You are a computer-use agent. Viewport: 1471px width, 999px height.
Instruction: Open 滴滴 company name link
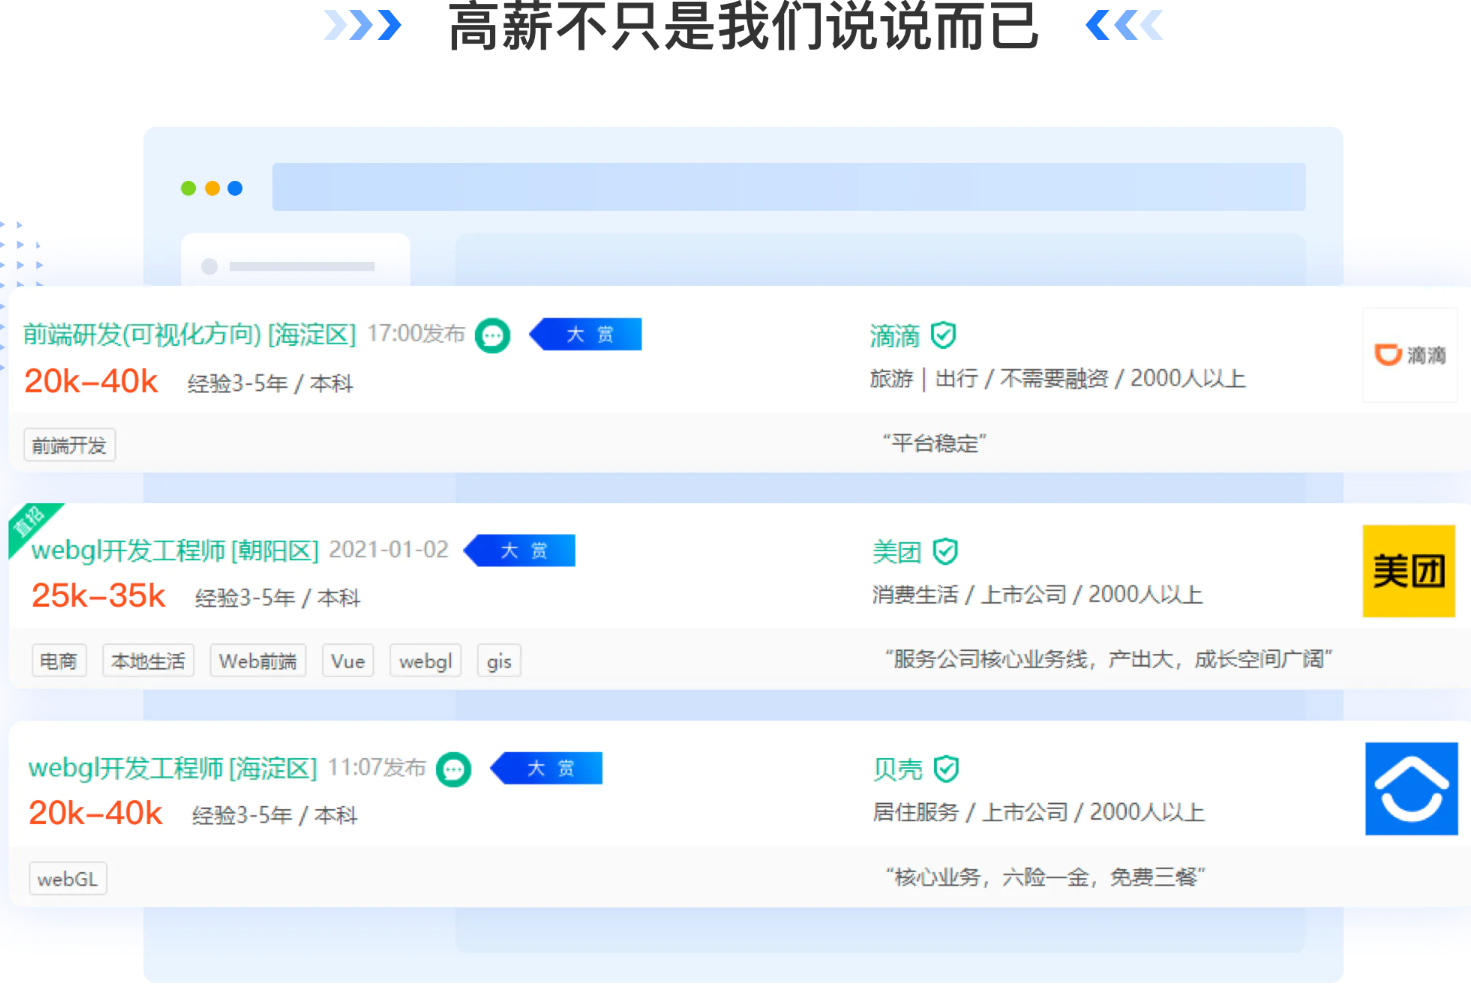[x=894, y=336]
